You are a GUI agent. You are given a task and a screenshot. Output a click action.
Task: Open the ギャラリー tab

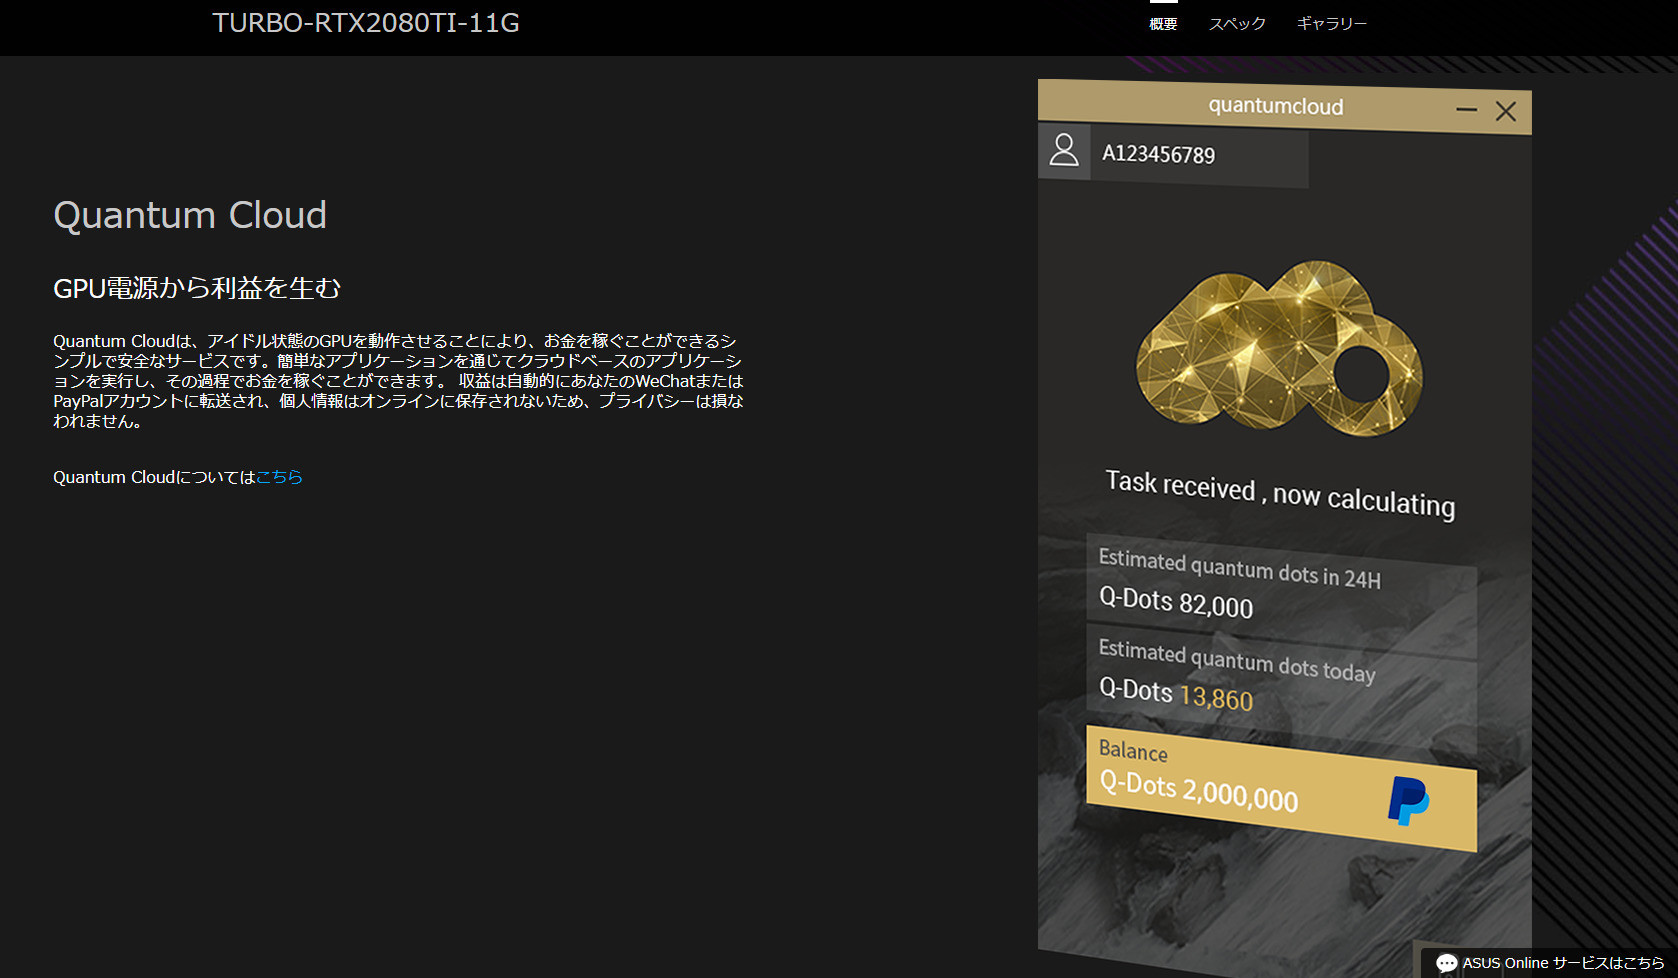click(1331, 23)
